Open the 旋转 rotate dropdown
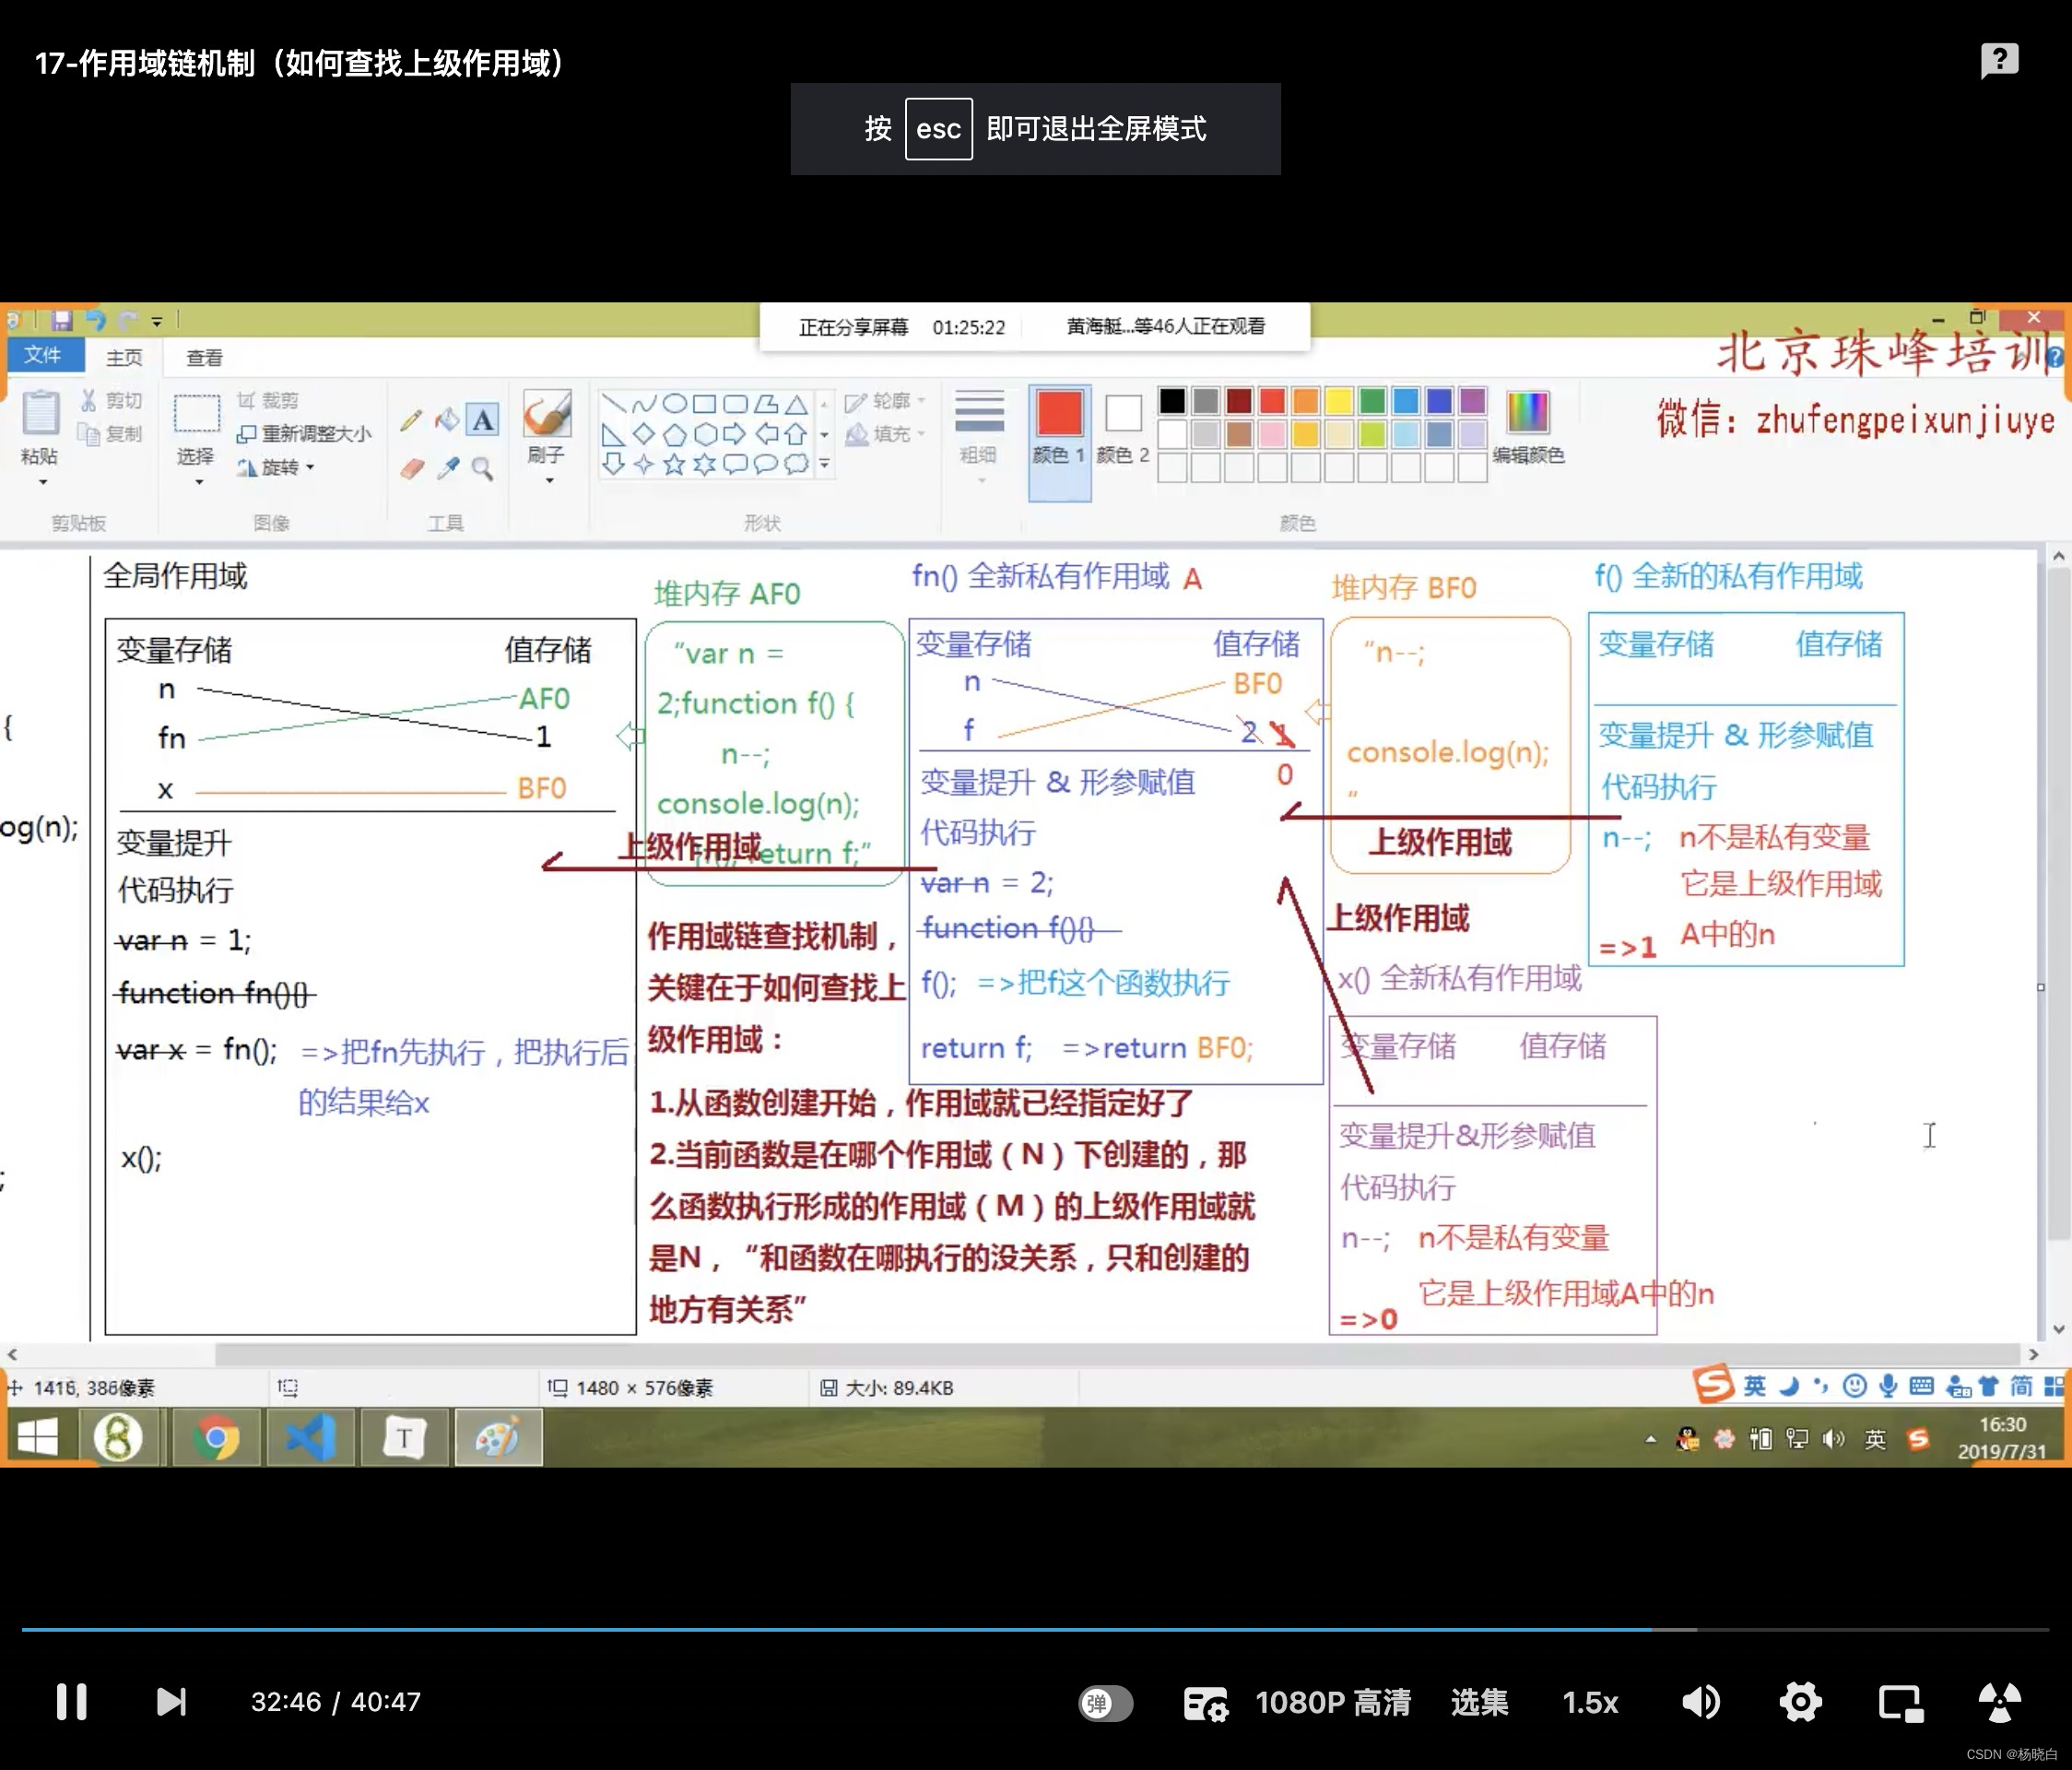 click(x=275, y=467)
